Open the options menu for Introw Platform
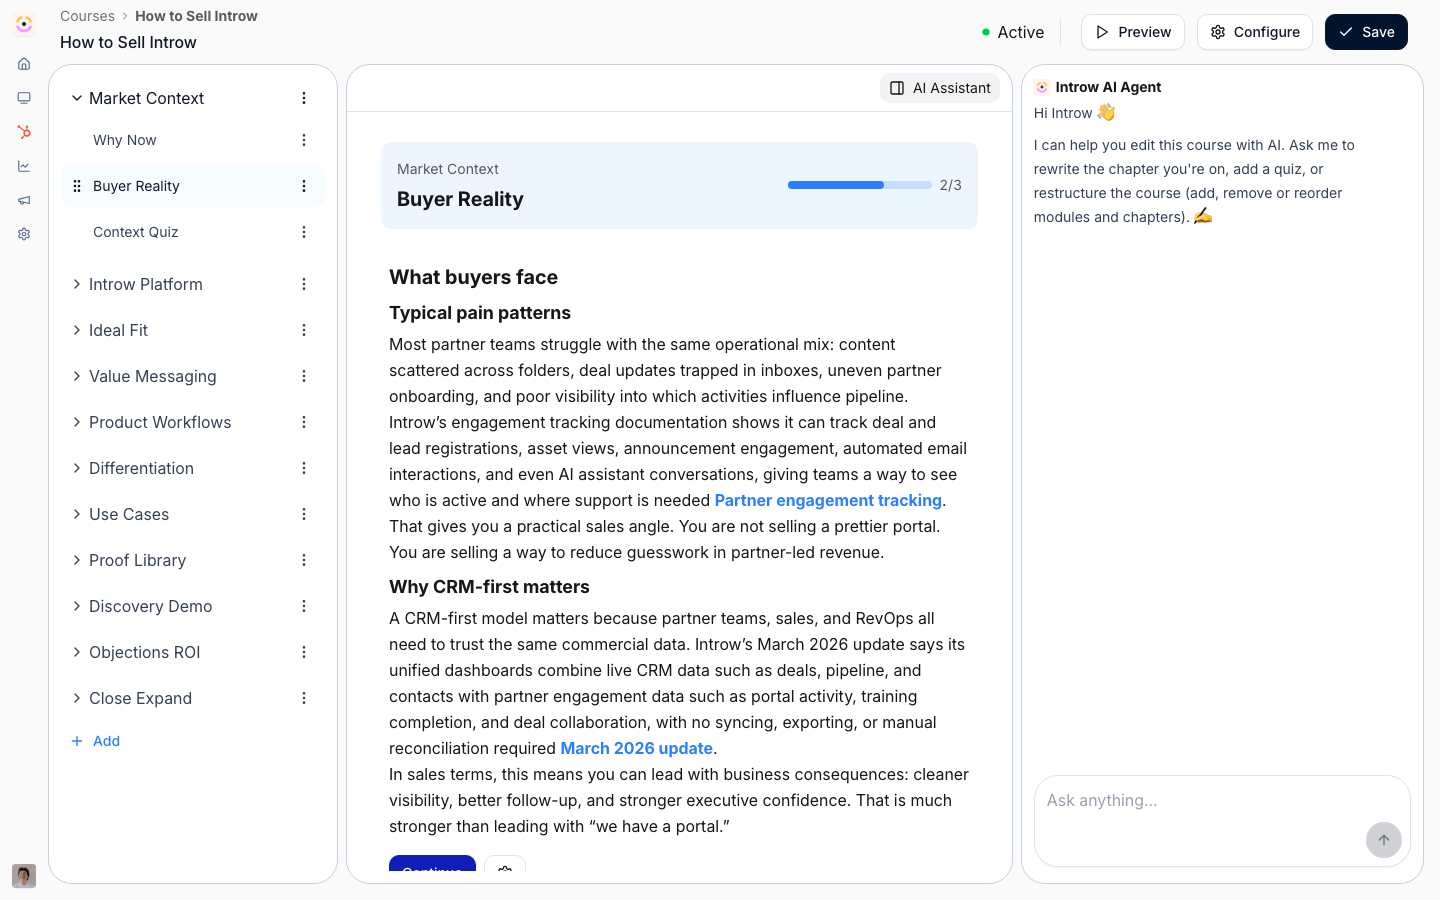This screenshot has height=900, width=1440. click(x=304, y=284)
